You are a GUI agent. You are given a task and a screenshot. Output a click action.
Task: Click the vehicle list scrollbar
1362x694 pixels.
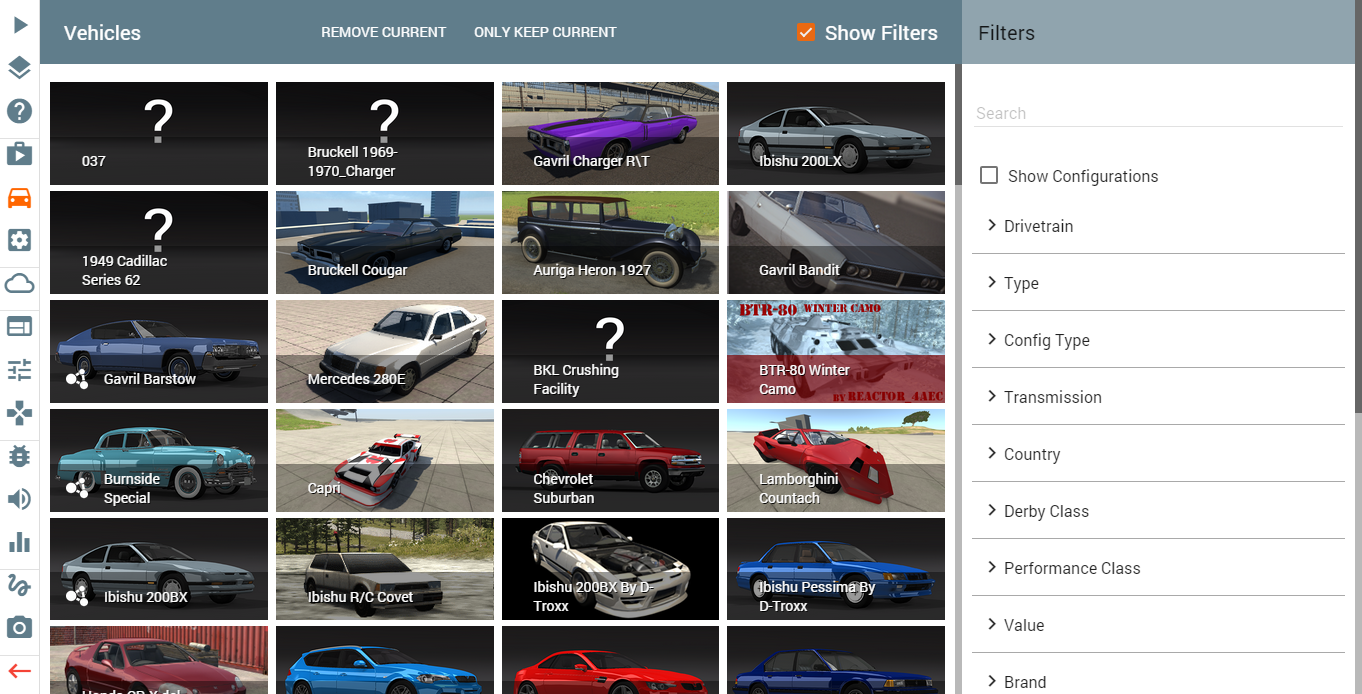click(x=958, y=124)
